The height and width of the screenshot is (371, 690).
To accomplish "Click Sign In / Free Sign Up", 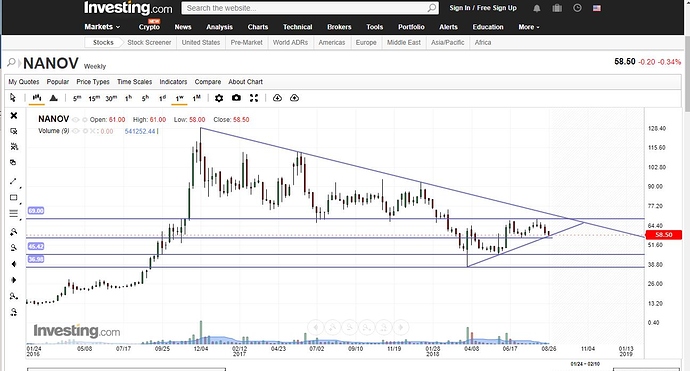I will 483,8.
